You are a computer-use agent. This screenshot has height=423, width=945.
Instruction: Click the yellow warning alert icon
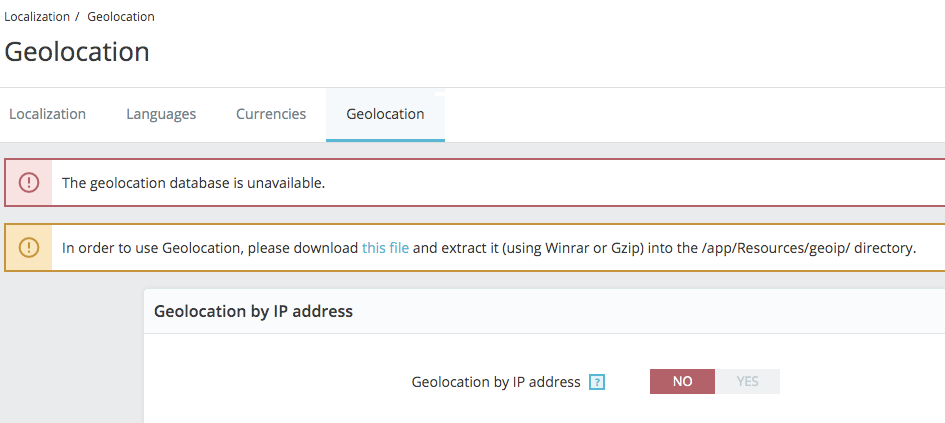[29, 247]
